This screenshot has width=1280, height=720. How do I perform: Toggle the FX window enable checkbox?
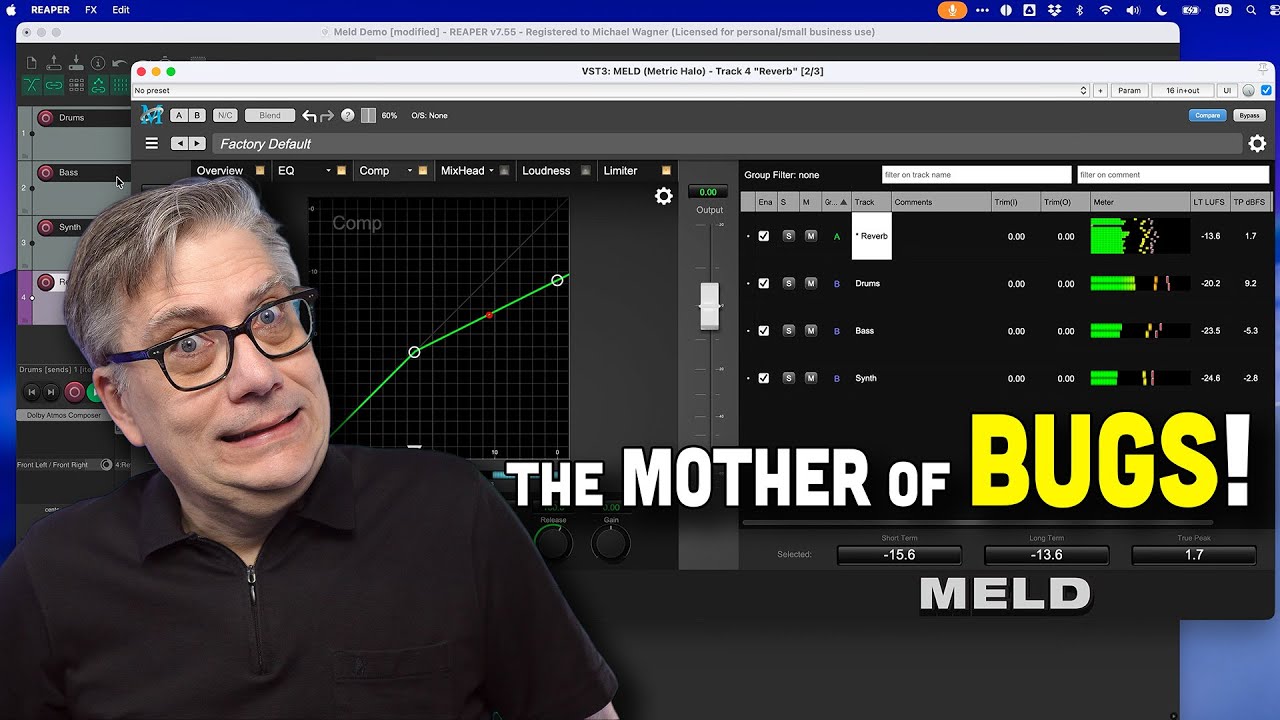point(1266,91)
